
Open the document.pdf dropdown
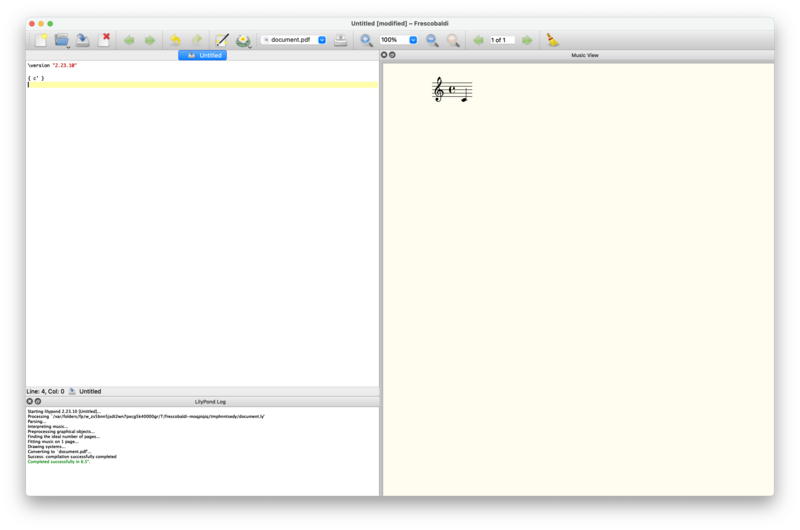322,40
